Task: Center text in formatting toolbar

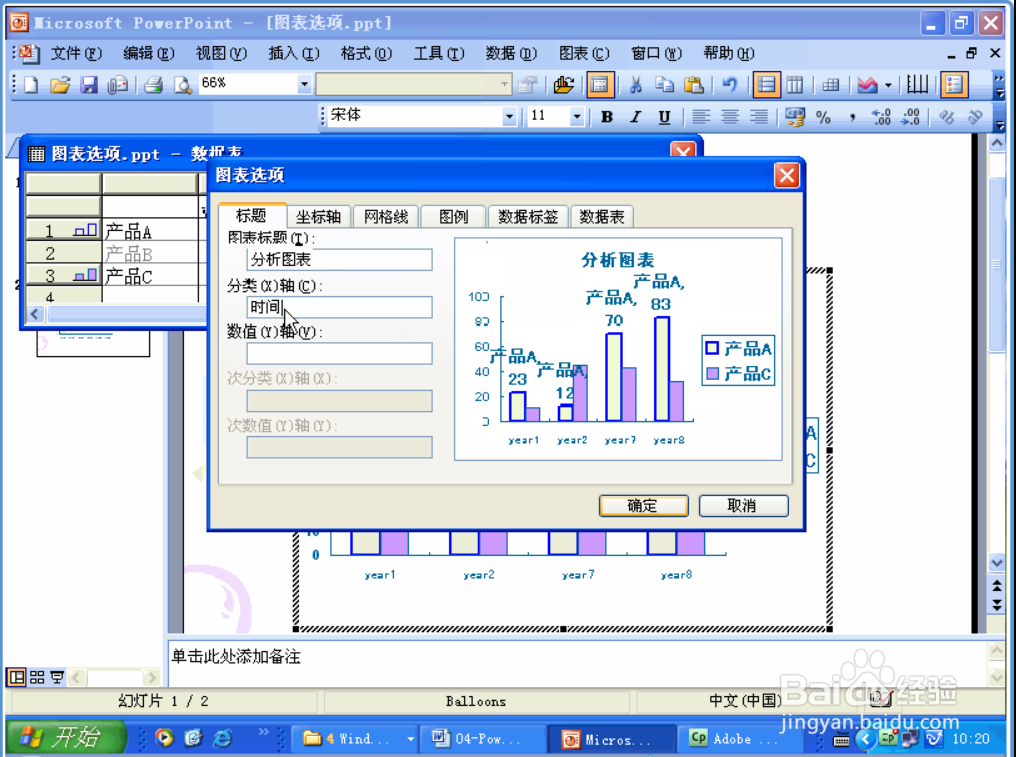Action: pos(730,117)
